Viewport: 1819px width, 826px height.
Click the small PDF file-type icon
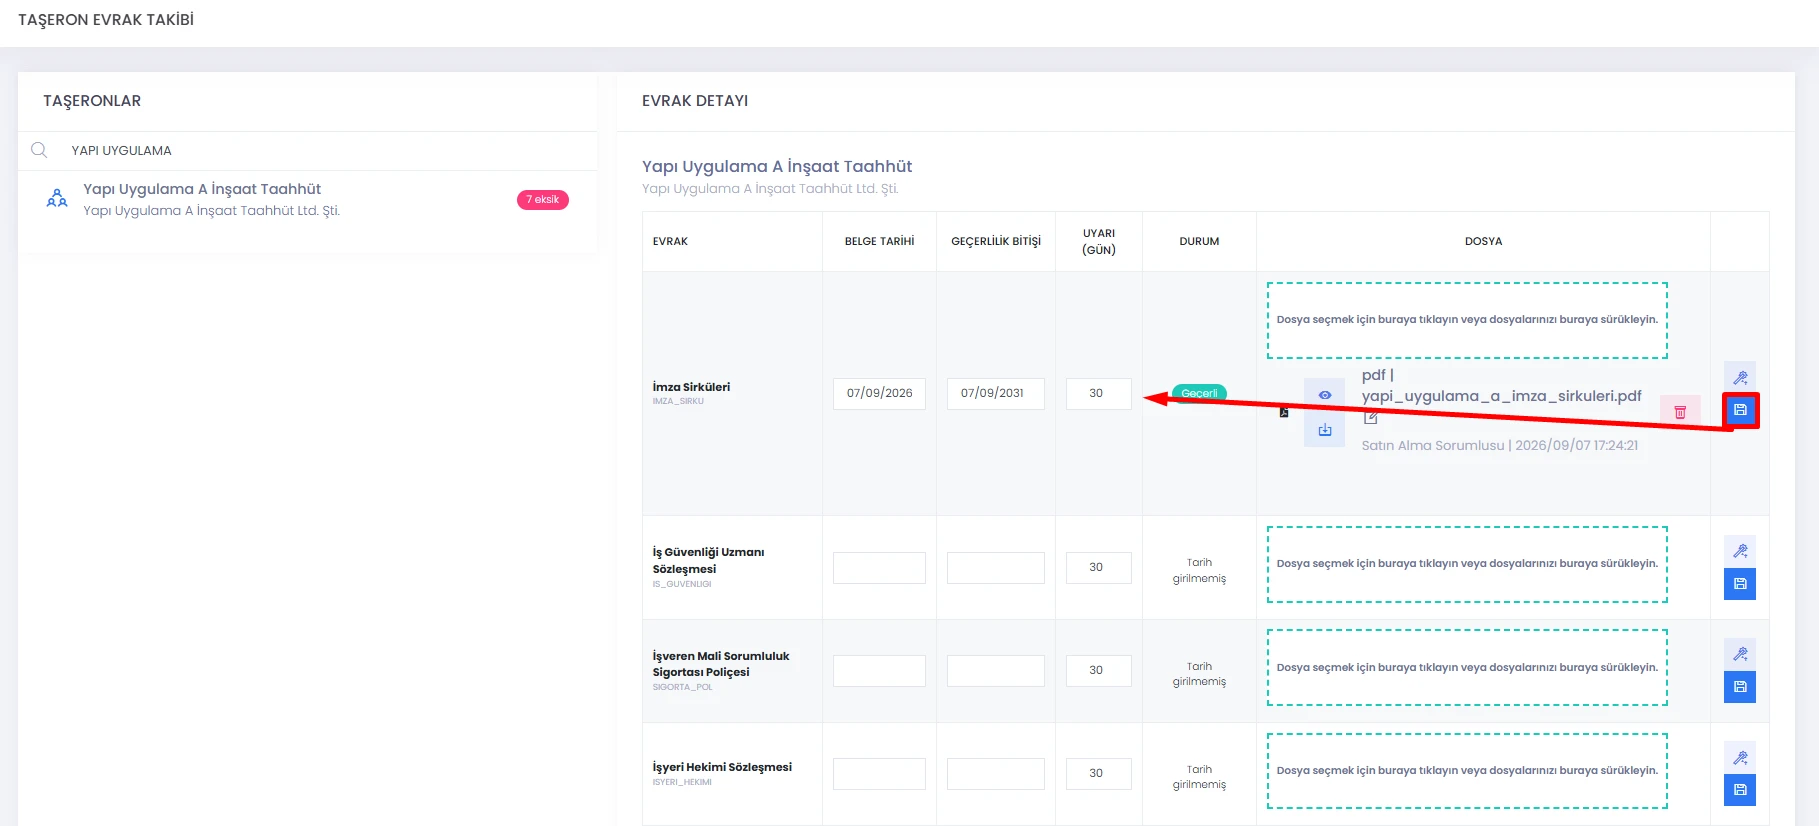coord(1284,412)
